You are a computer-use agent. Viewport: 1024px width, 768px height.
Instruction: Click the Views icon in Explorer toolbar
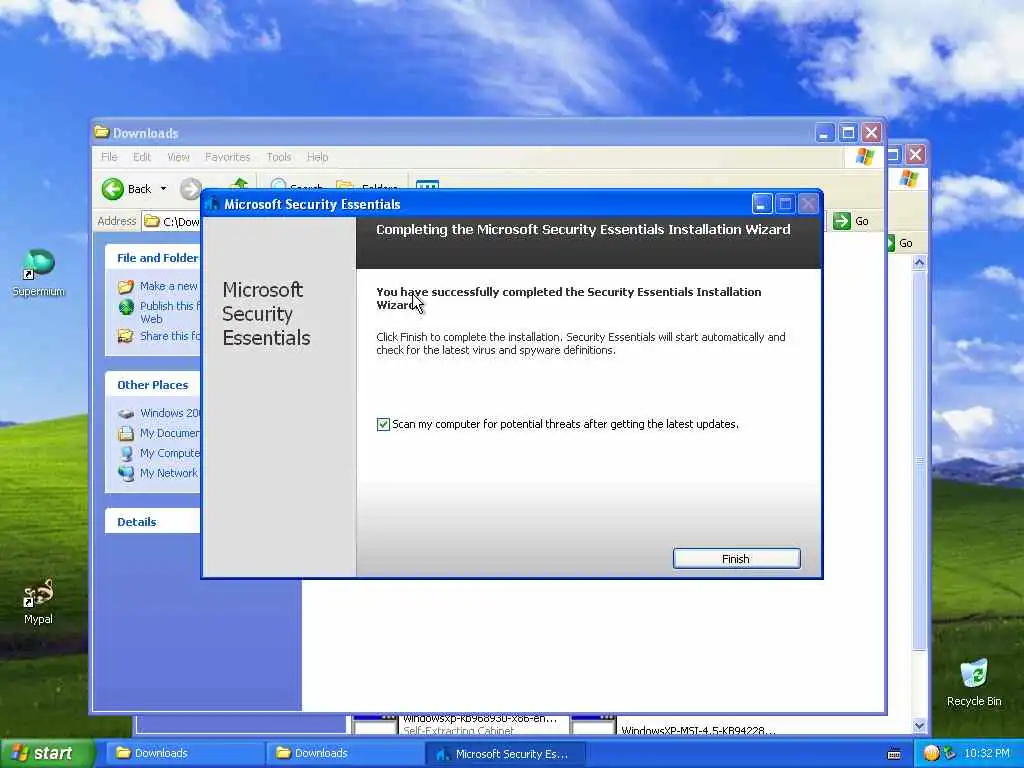427,185
